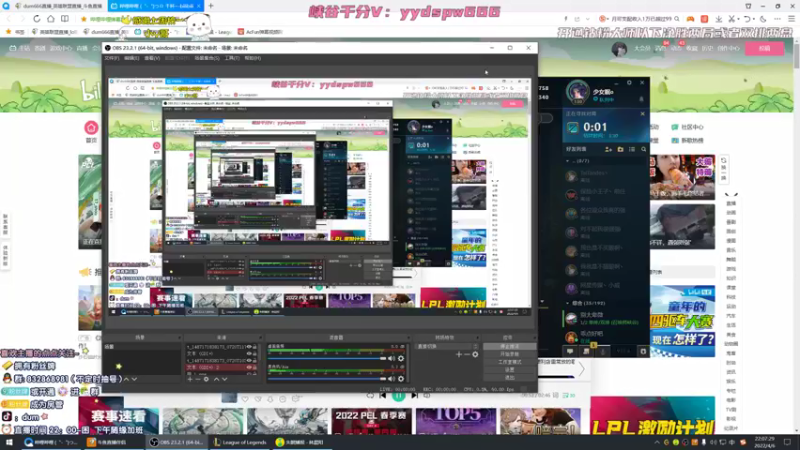Mute first audio mixer channel speaker
The width and height of the screenshot is (800, 450).
click(x=391, y=359)
